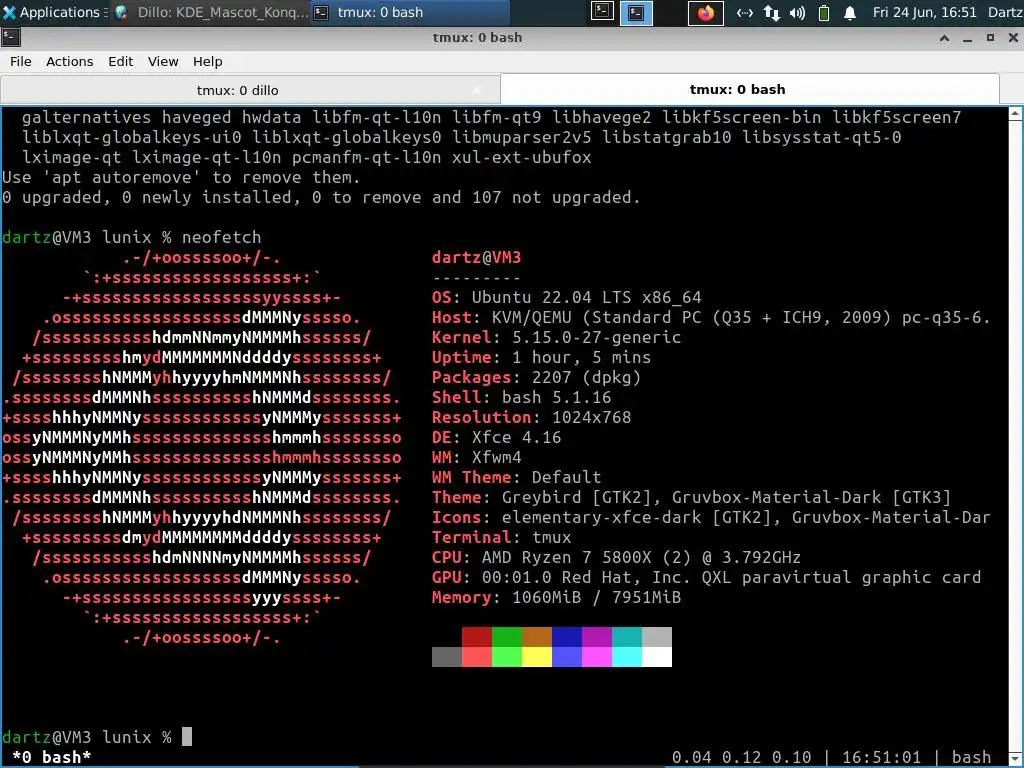1024x768 pixels.
Task: Click the 16:51:01 time in the tmux status bar
Action: click(x=881, y=757)
